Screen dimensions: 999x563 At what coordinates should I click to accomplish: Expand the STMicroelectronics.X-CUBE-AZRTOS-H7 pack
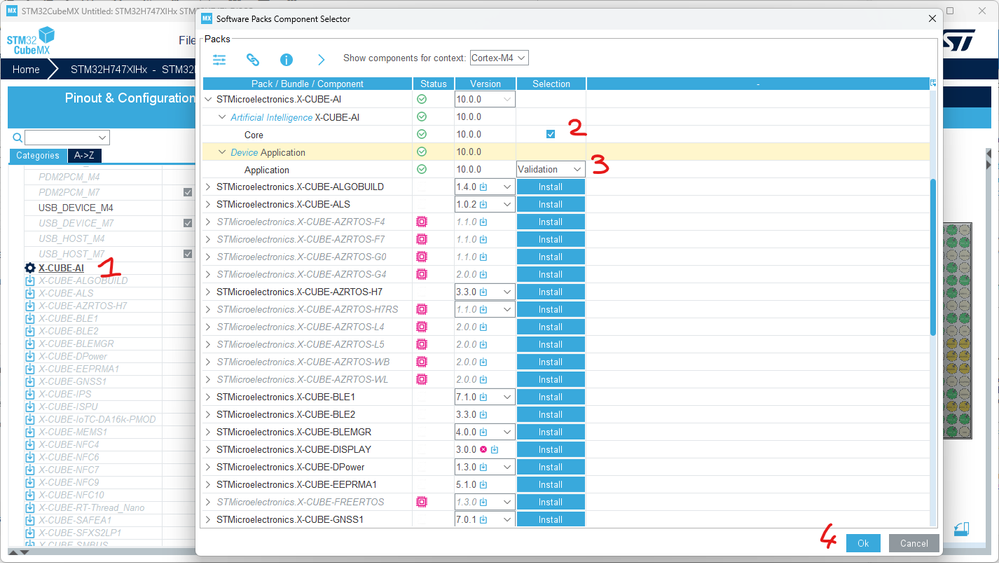point(208,292)
